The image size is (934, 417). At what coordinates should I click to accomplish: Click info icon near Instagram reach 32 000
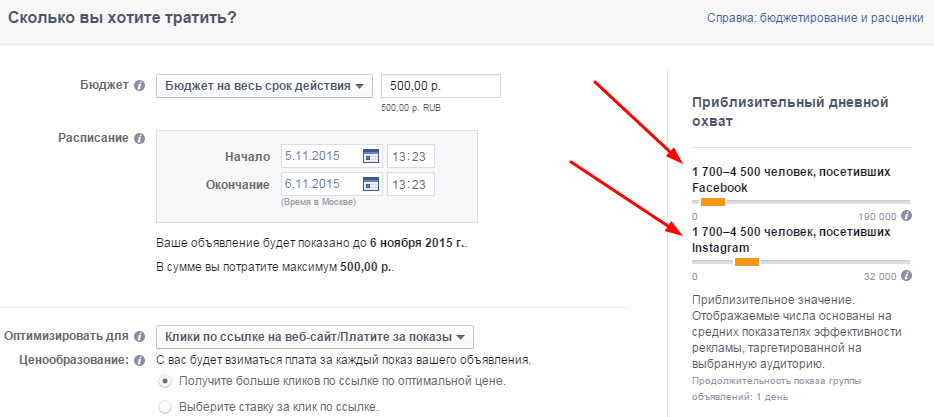(906, 275)
